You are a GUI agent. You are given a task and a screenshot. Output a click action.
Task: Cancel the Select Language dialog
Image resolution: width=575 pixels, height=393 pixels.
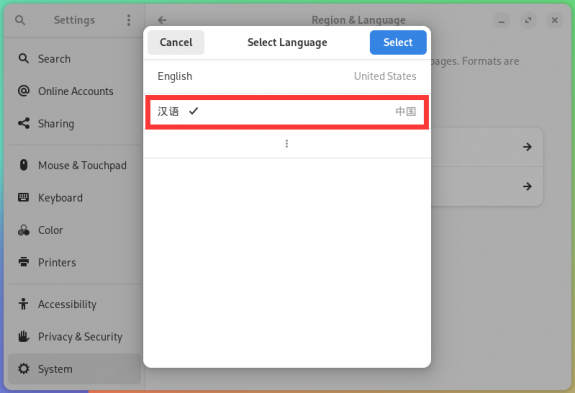(x=176, y=43)
